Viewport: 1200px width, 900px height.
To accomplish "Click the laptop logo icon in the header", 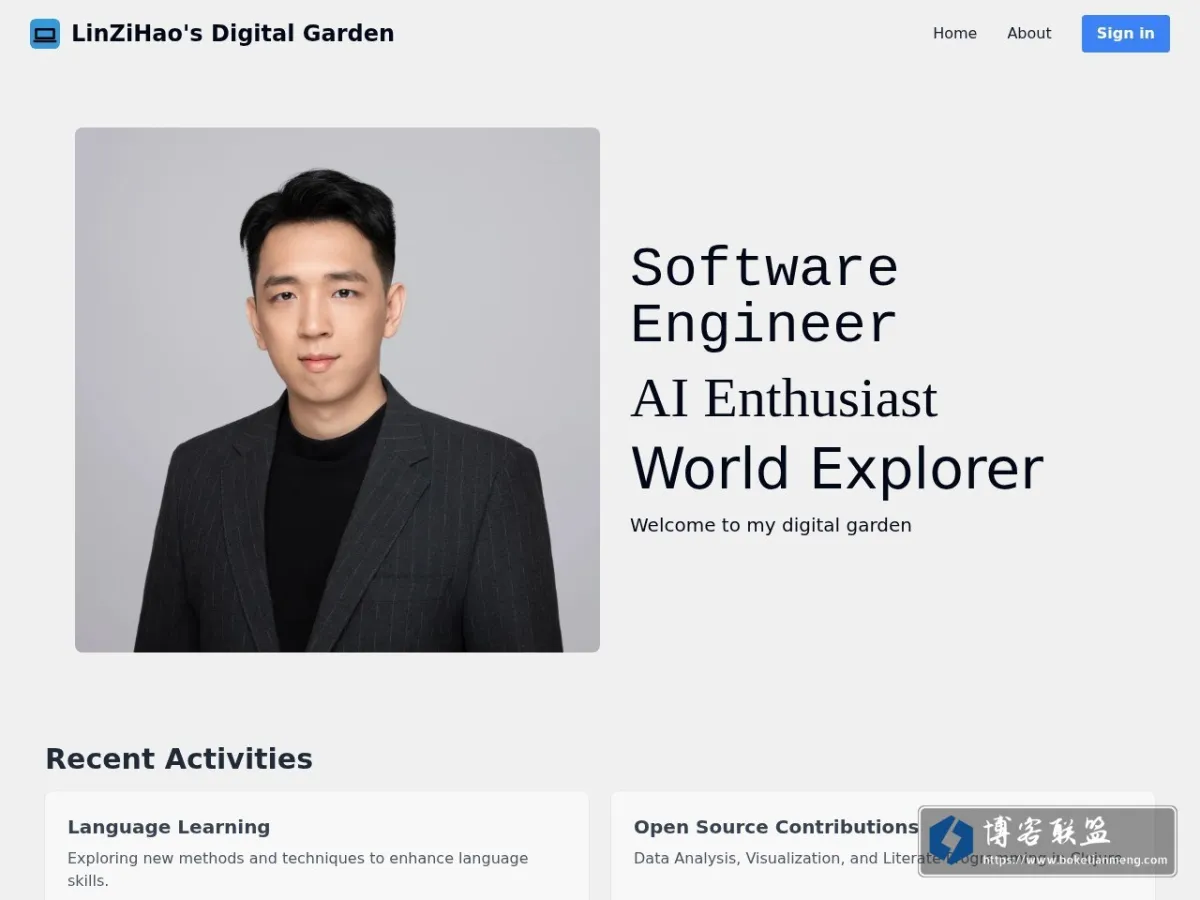I will [x=45, y=34].
